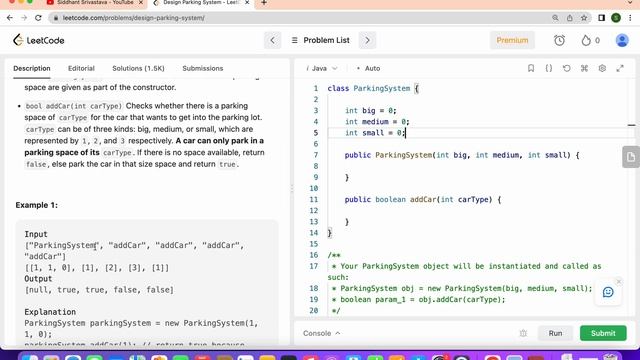Open the Auto dropdown in the editor toolbar
Image resolution: width=640 pixels, height=360 pixels.
tap(369, 68)
